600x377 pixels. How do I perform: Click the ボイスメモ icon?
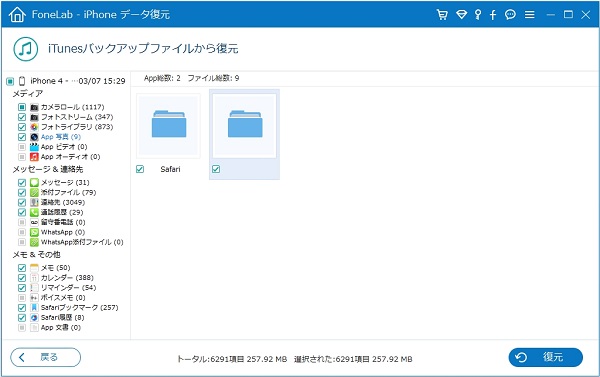[34, 298]
